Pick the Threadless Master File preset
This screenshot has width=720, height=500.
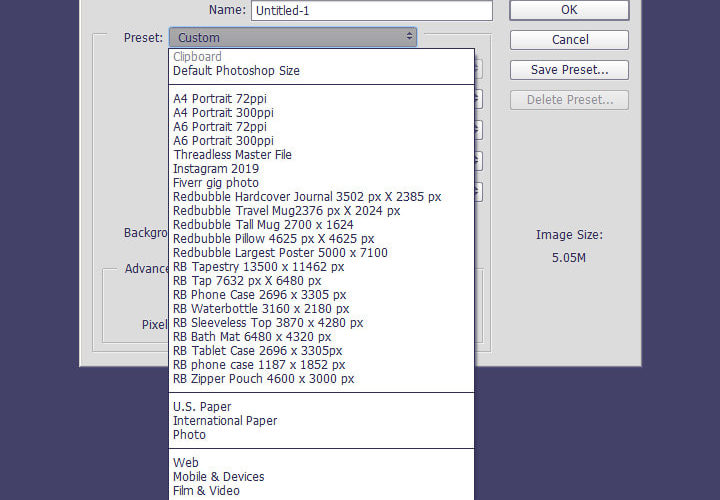[321, 155]
